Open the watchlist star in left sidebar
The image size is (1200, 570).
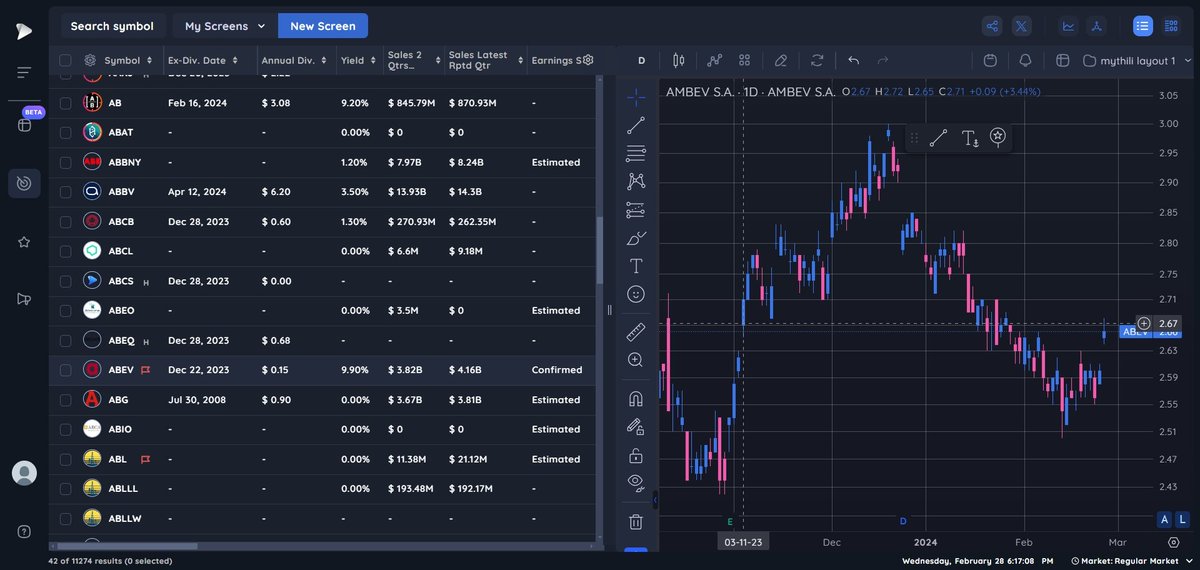pyautogui.click(x=24, y=242)
